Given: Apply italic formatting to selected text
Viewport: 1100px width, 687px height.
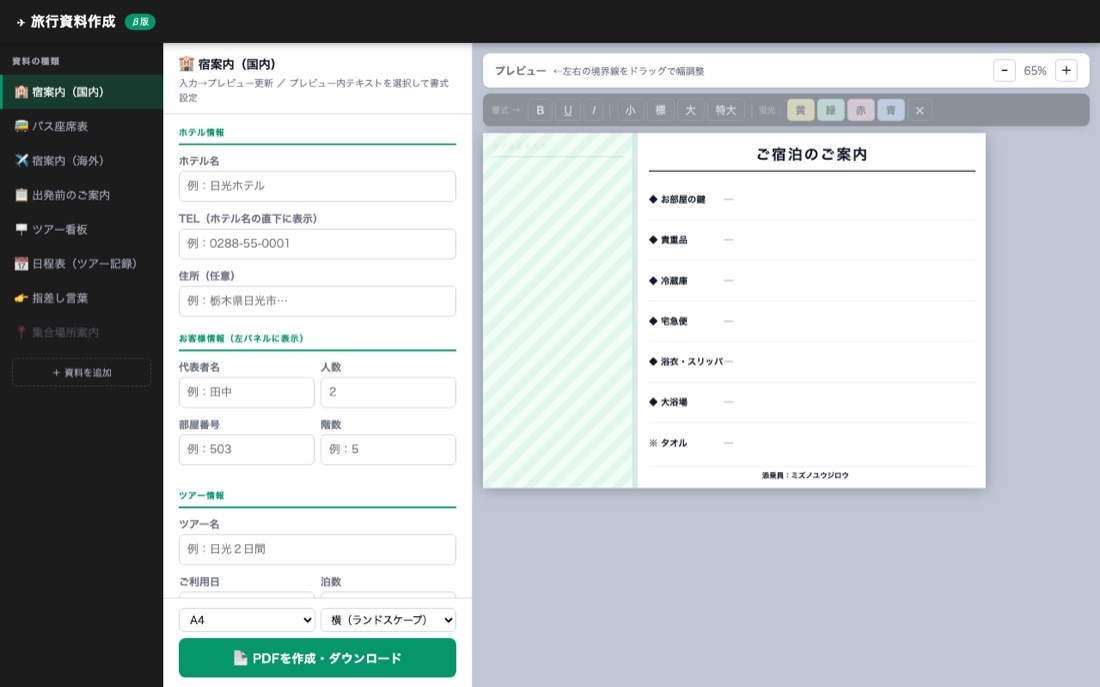Looking at the screenshot, I should (593, 110).
